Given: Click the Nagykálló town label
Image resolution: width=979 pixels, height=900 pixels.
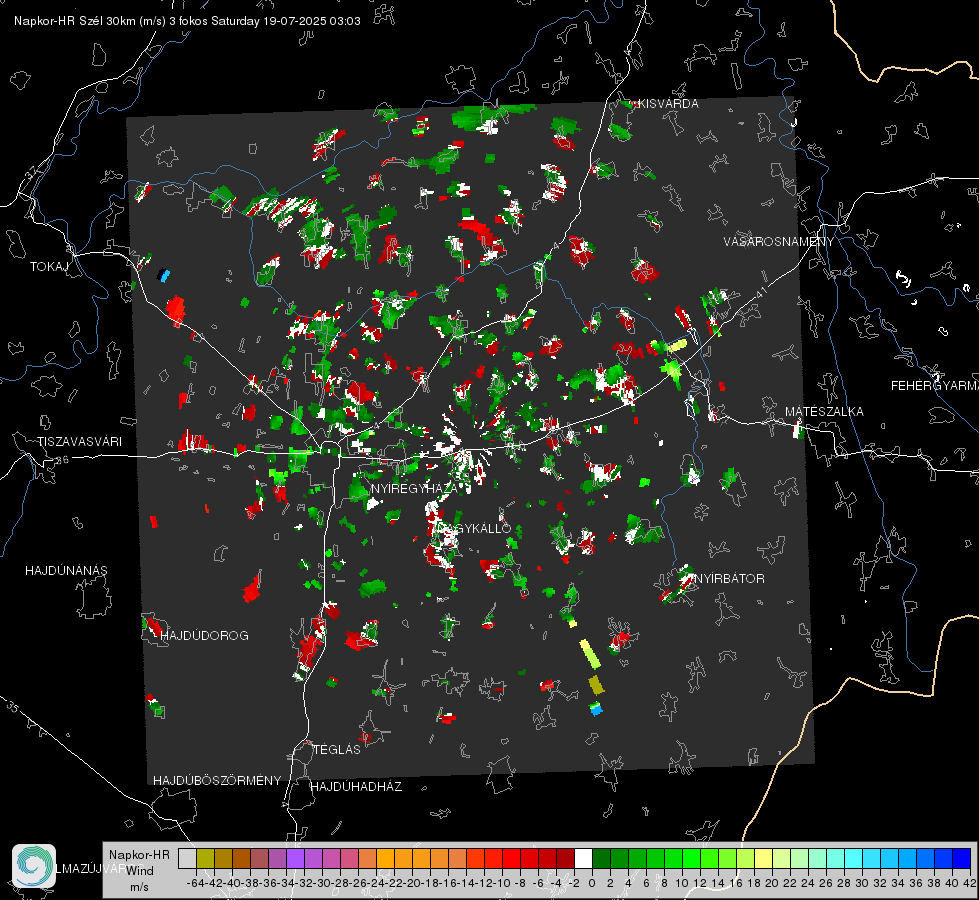Looking at the screenshot, I should point(474,528).
